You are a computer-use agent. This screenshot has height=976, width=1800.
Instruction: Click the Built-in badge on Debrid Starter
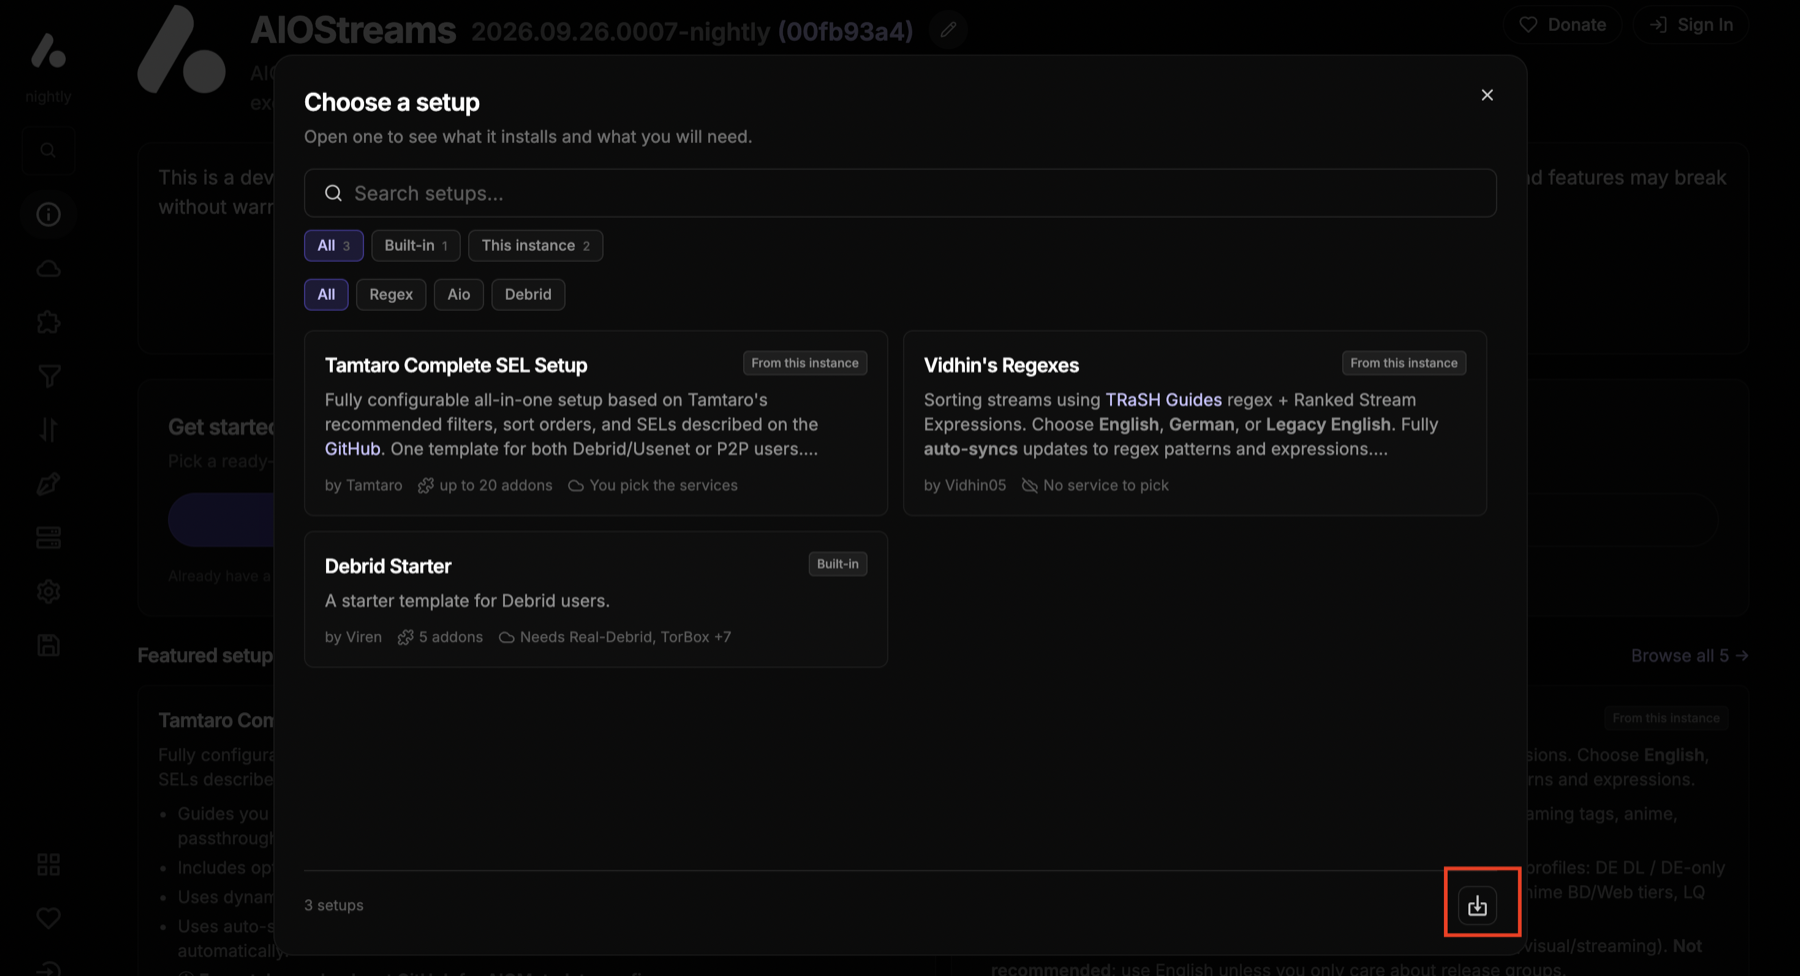[838, 564]
